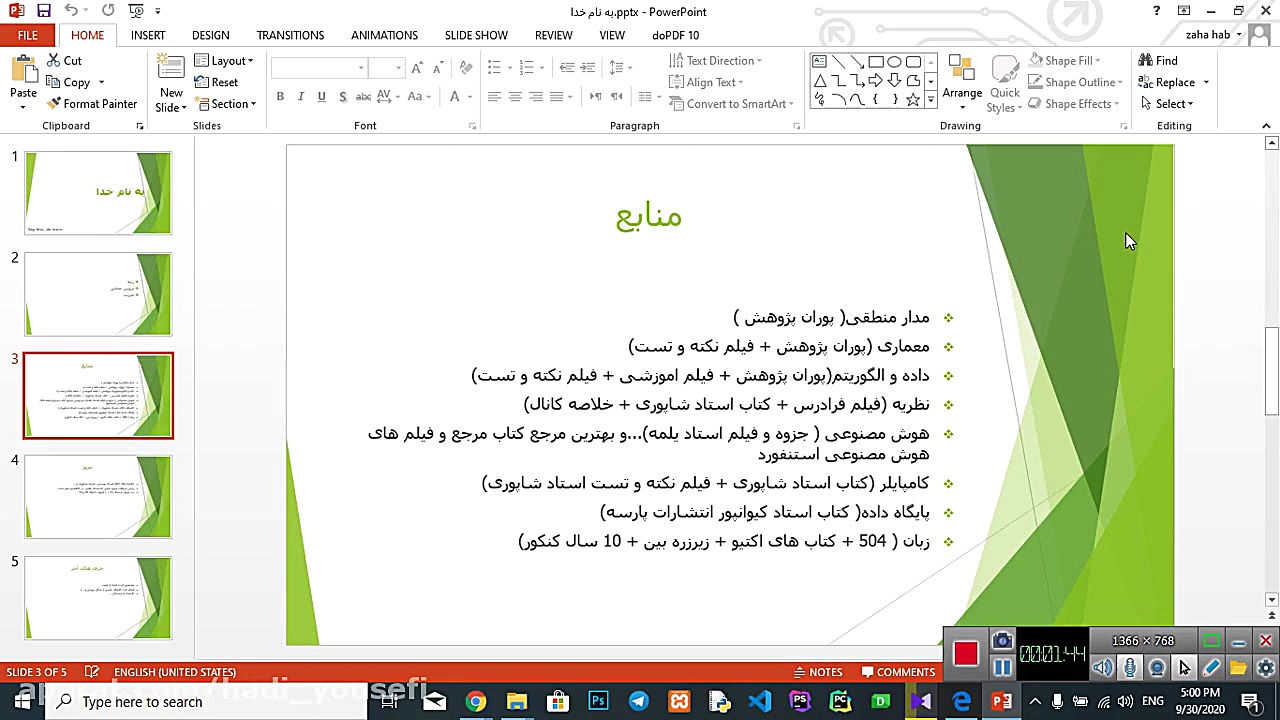Open the Layout dropdown
This screenshot has height=720, width=1280.
pos(224,60)
